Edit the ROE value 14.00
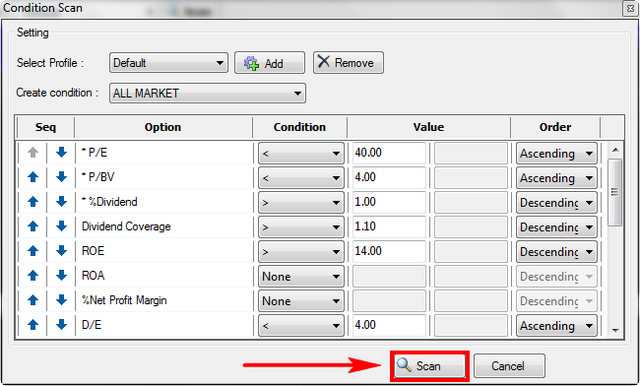Viewport: 640px width, 386px height. (x=389, y=251)
